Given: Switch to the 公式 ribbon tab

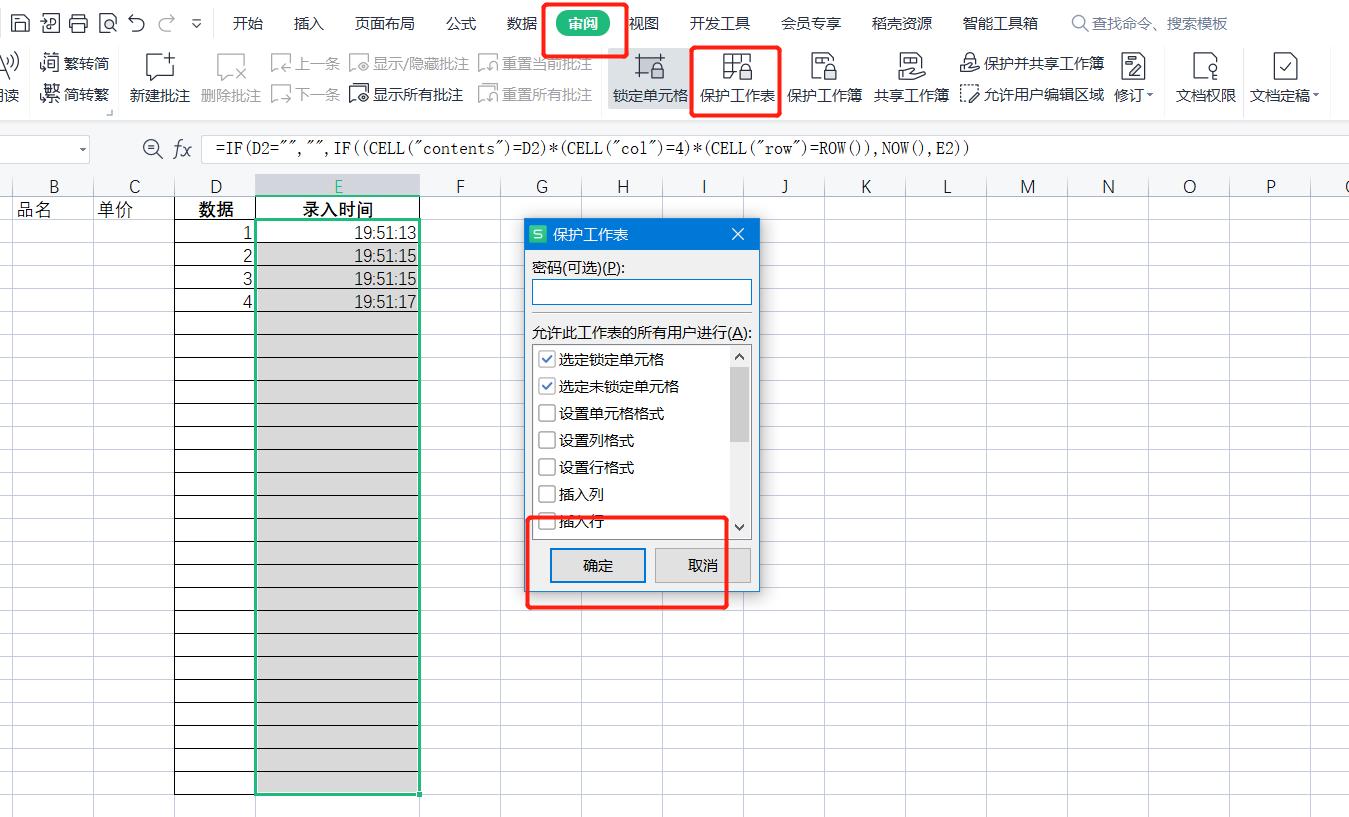Looking at the screenshot, I should (x=460, y=22).
